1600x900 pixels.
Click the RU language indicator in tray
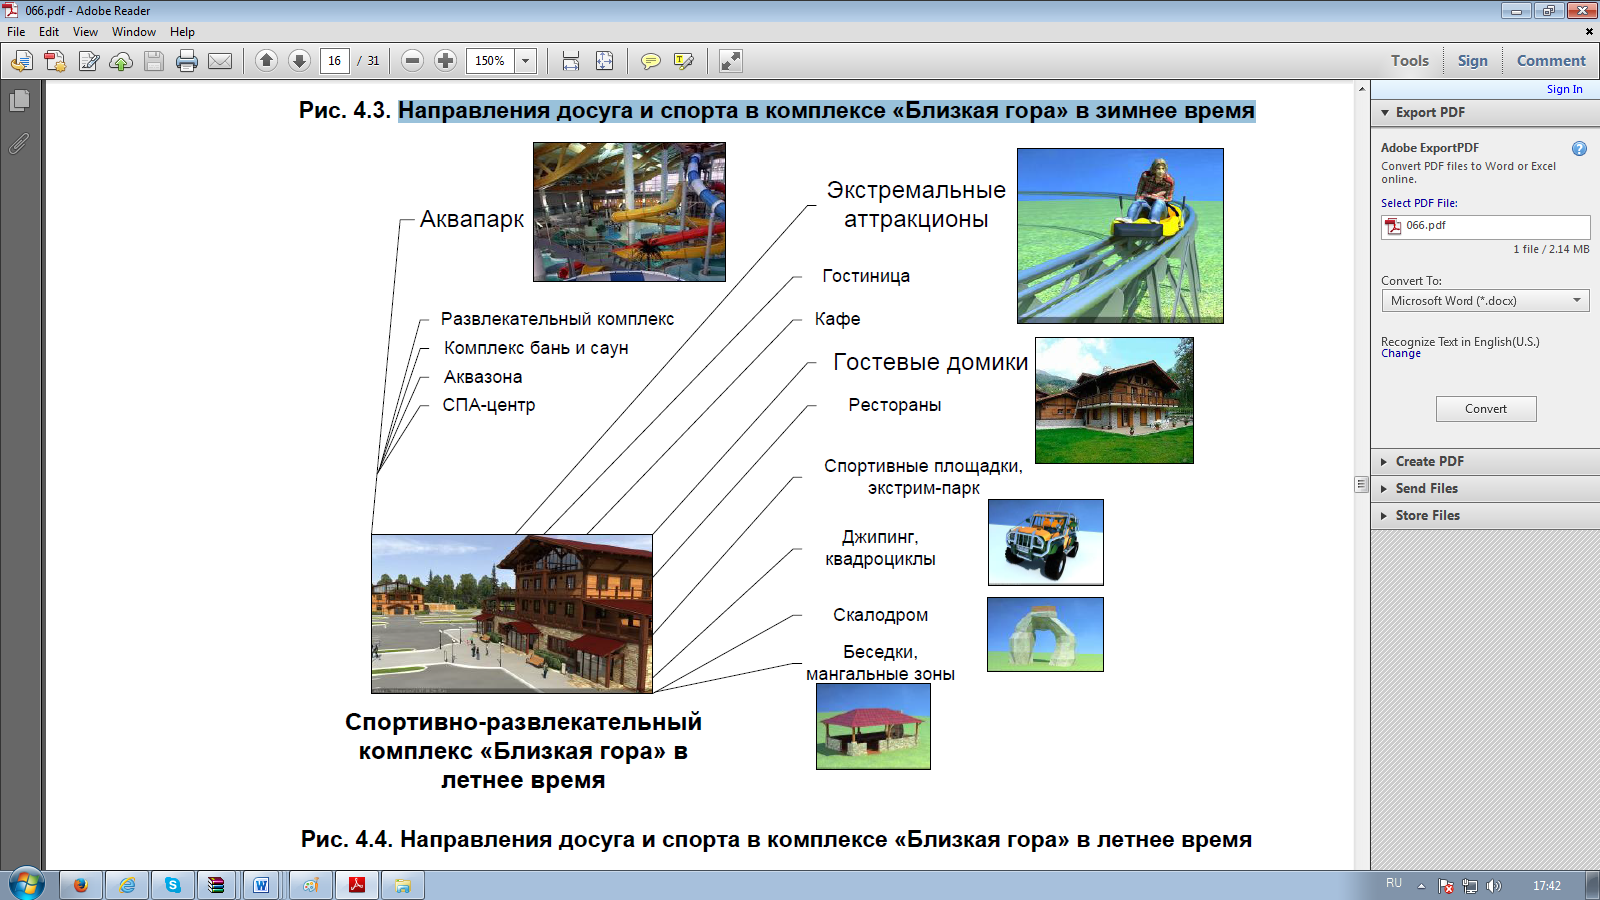1394,884
